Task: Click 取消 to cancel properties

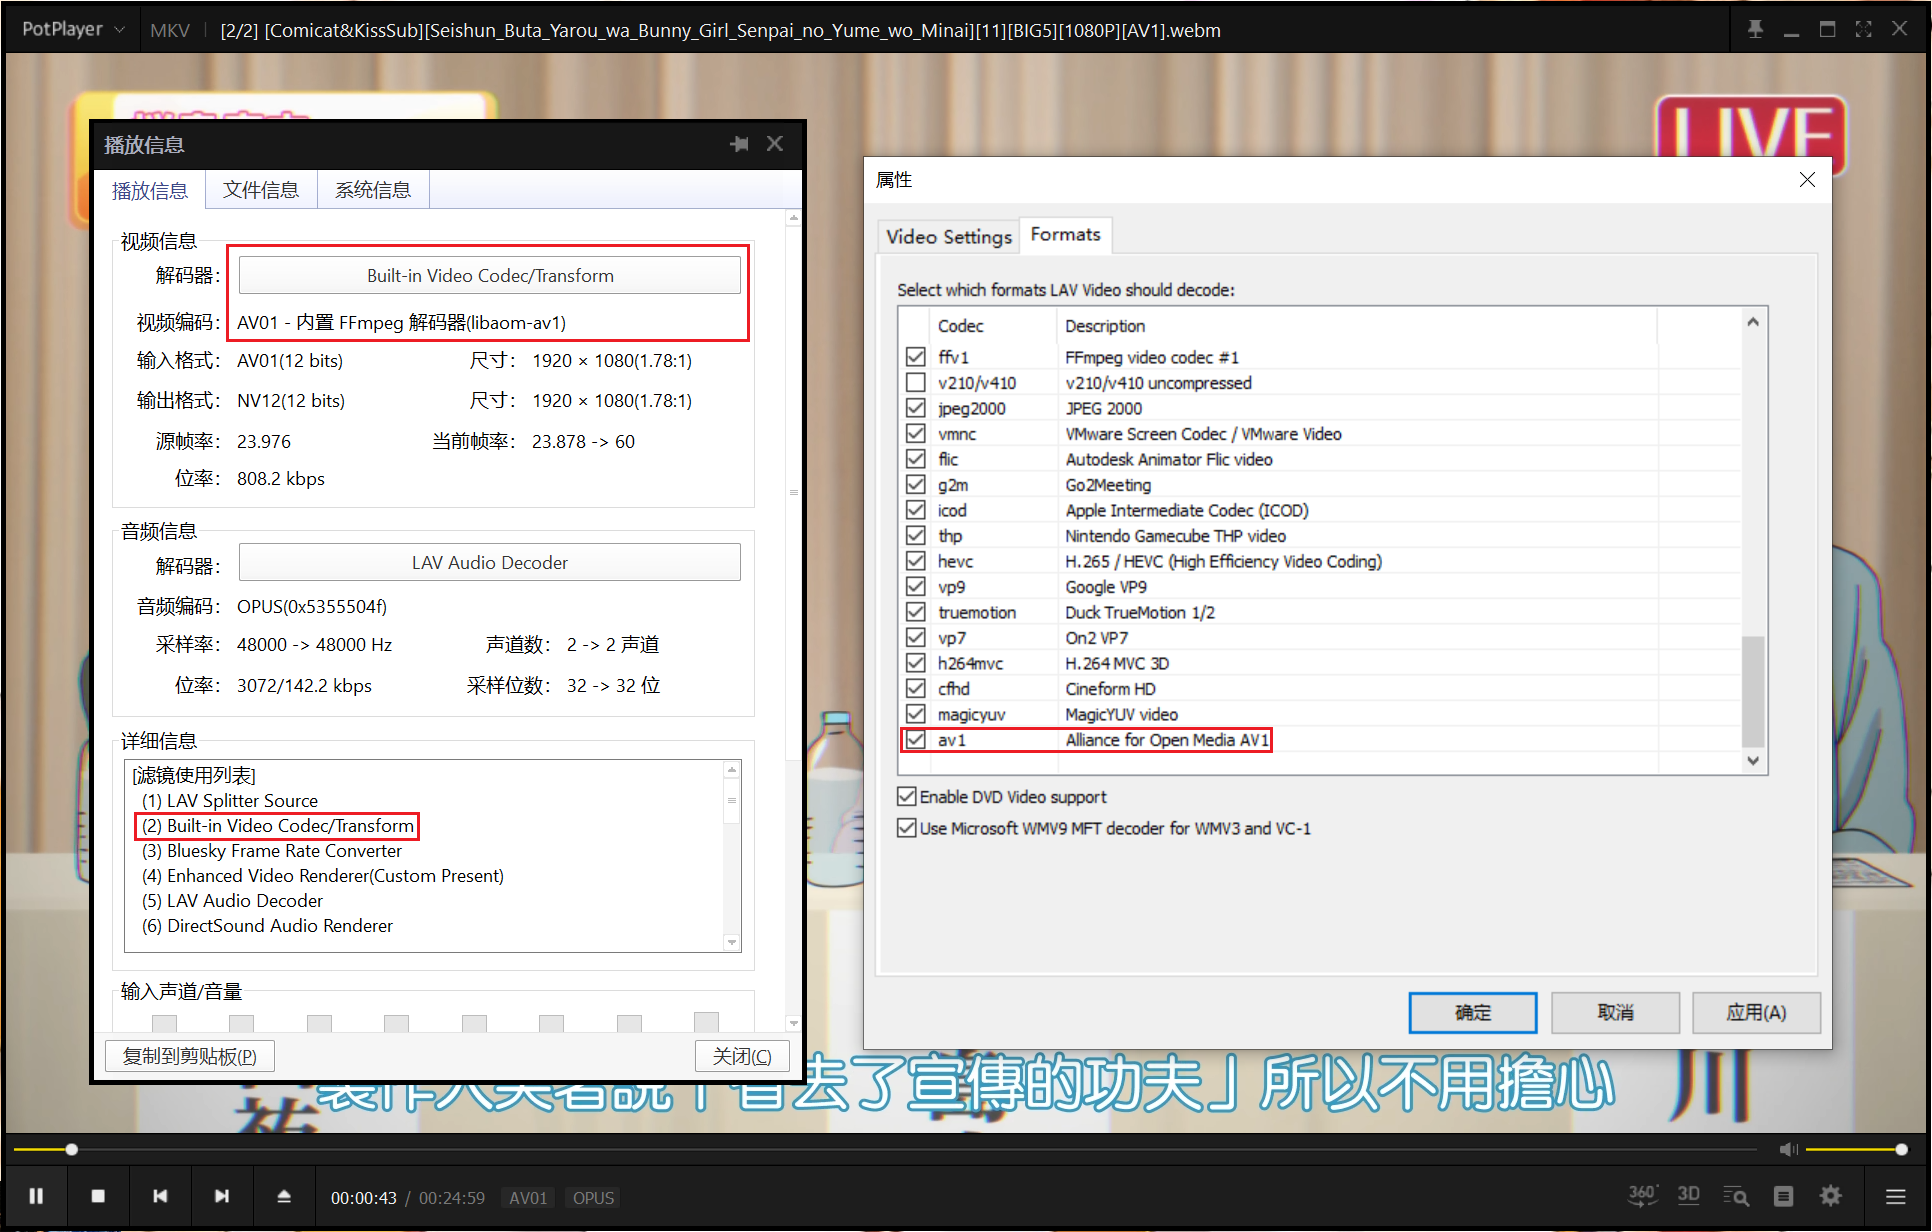Action: (1615, 1012)
